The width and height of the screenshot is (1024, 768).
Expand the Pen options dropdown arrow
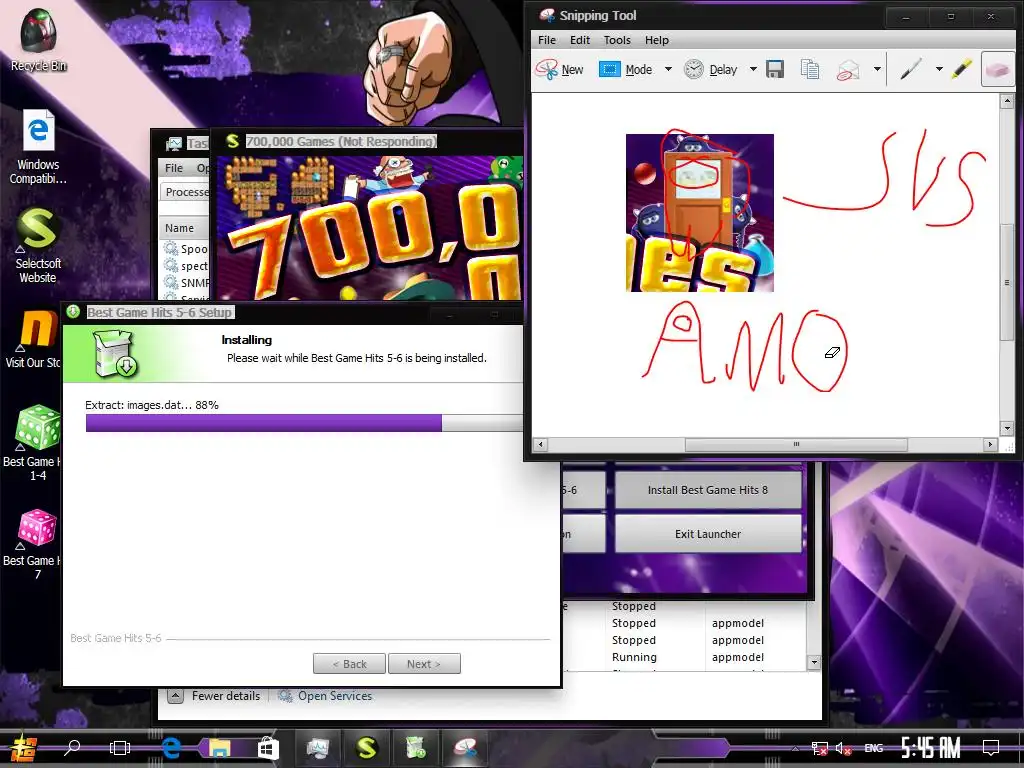click(939, 69)
